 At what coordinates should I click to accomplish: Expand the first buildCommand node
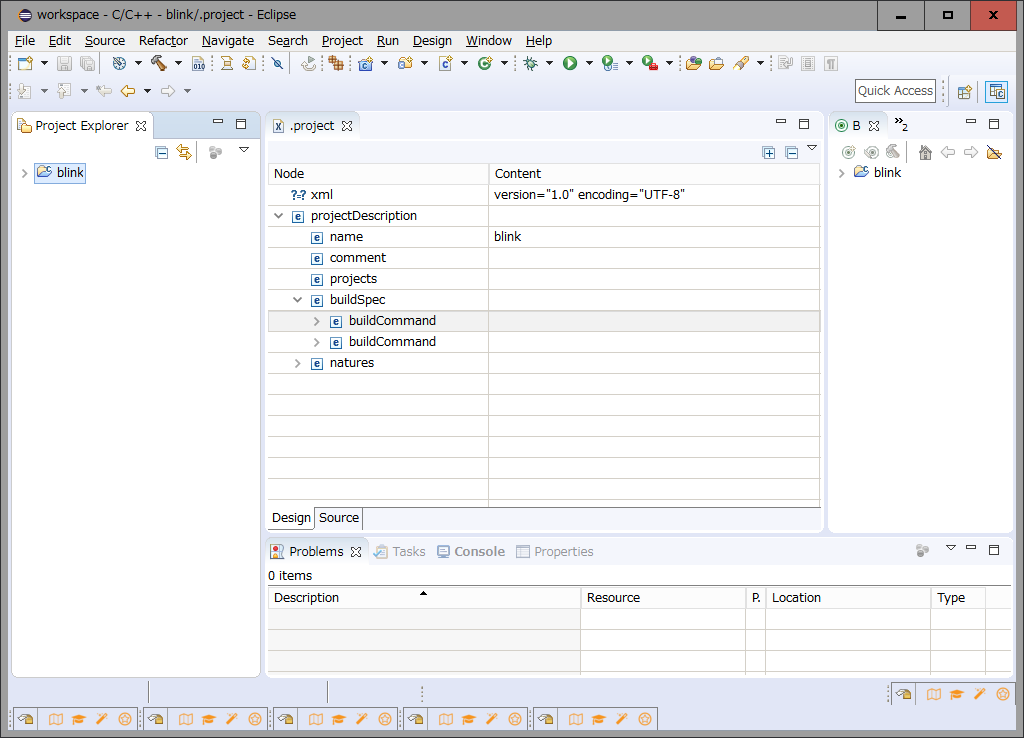(x=317, y=321)
